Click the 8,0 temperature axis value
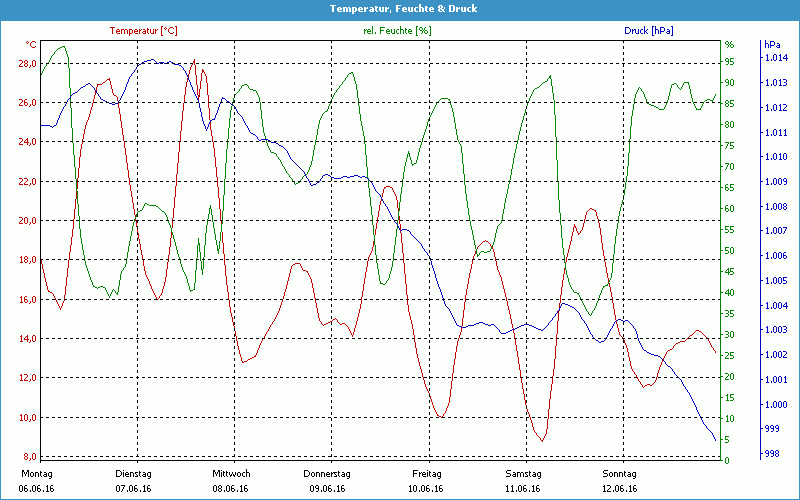800x500 pixels. tap(30, 456)
